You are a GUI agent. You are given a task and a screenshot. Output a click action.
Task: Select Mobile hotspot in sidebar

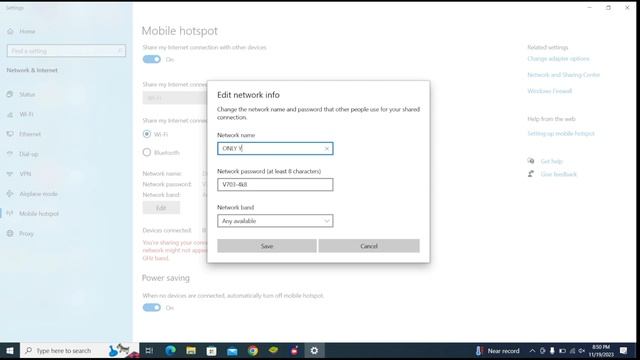pyautogui.click(x=39, y=213)
